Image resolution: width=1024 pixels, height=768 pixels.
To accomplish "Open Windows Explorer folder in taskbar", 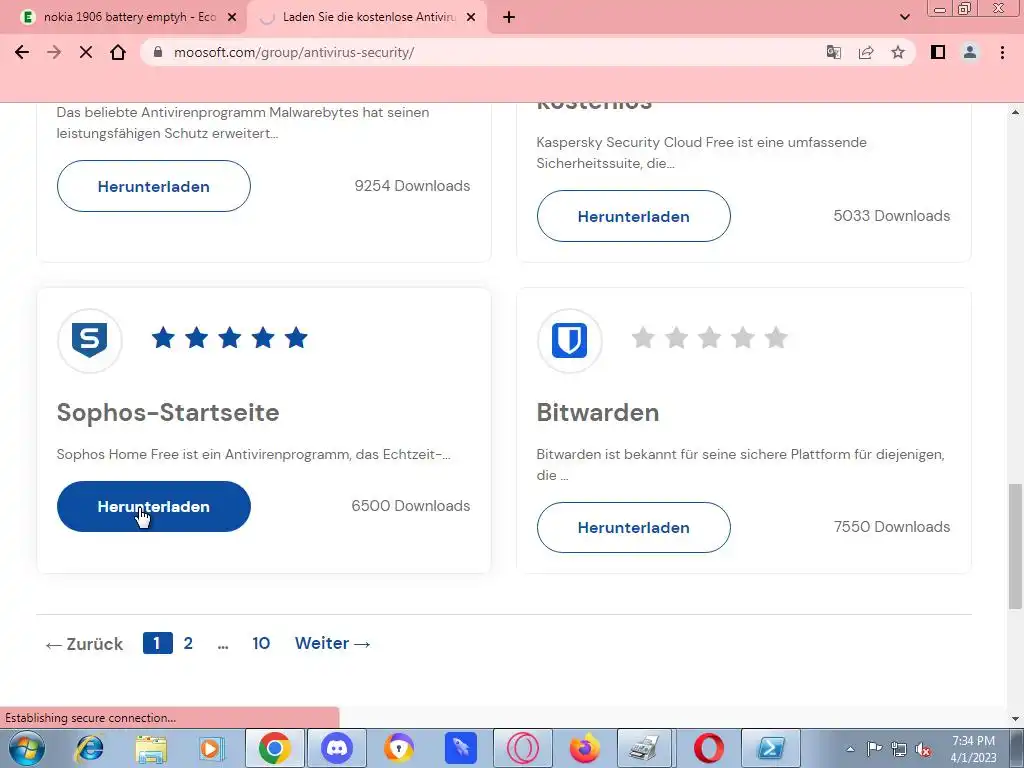I will pos(151,748).
